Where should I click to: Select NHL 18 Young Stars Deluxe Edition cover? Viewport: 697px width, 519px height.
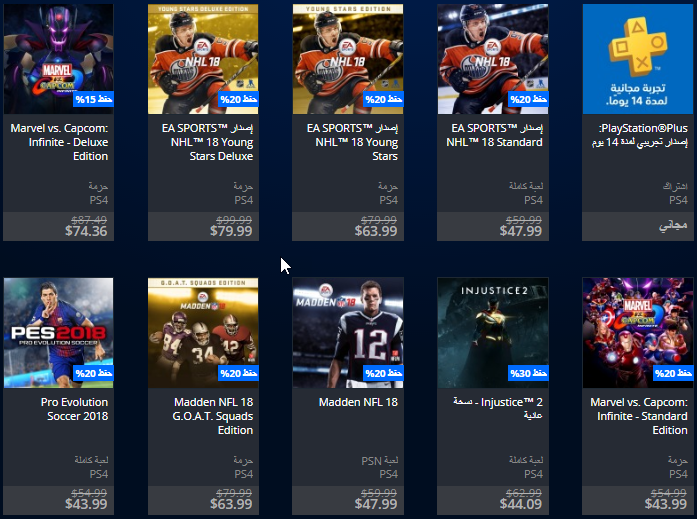point(203,59)
